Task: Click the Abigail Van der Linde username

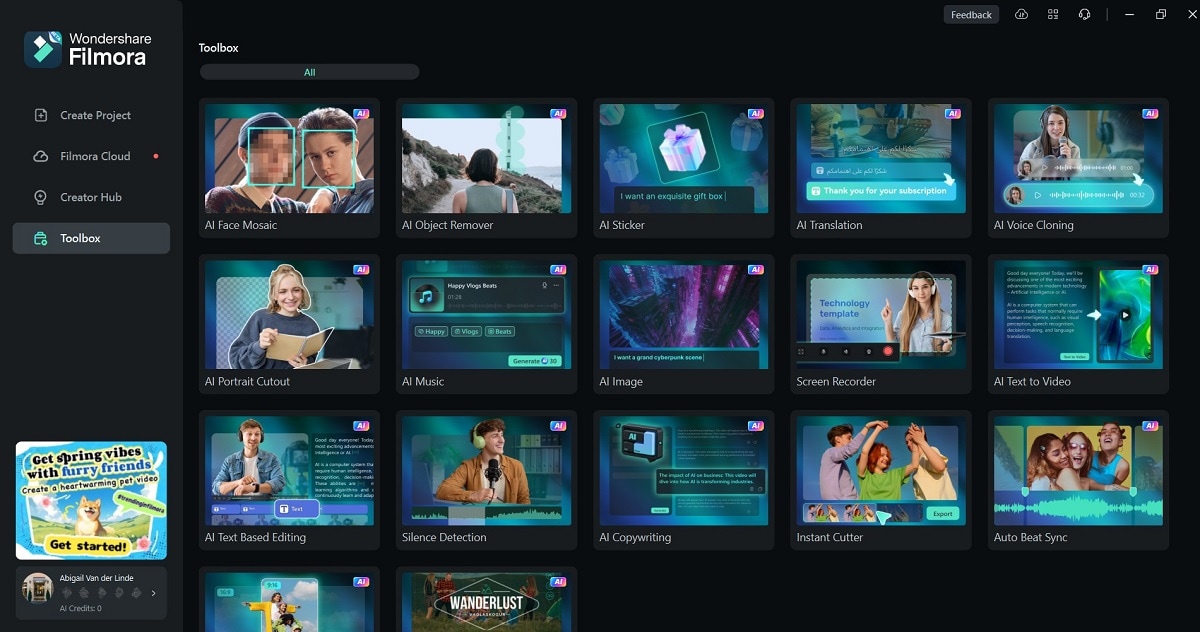Action: (x=95, y=578)
